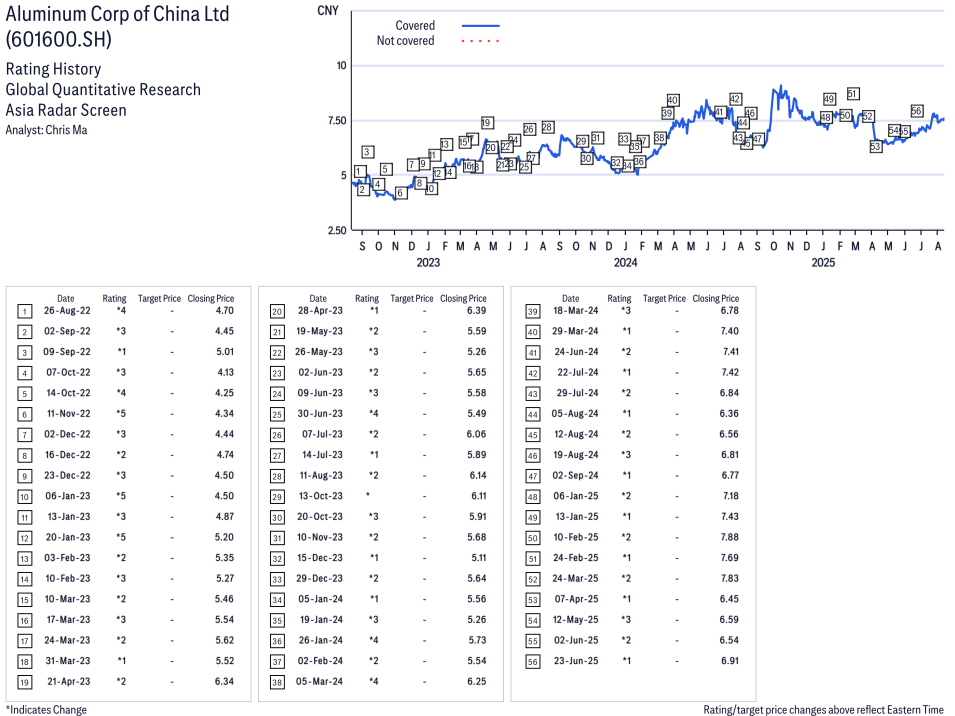Select the 15-Dec-23 date cell
955x716 pixels.
[x=320, y=558]
